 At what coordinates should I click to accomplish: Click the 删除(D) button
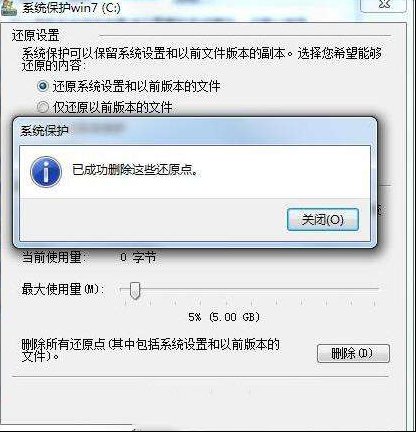(353, 353)
